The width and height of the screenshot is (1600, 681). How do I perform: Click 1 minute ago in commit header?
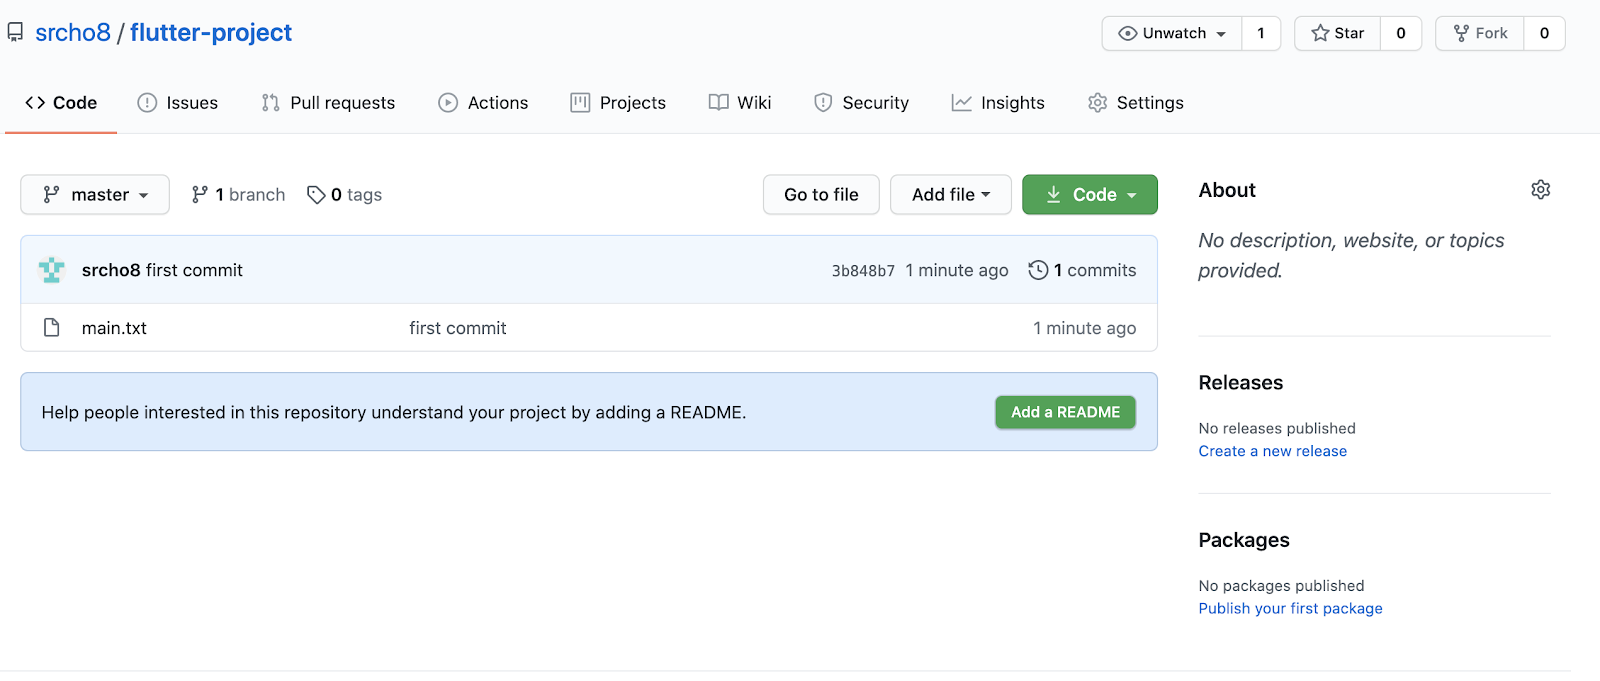coord(957,270)
